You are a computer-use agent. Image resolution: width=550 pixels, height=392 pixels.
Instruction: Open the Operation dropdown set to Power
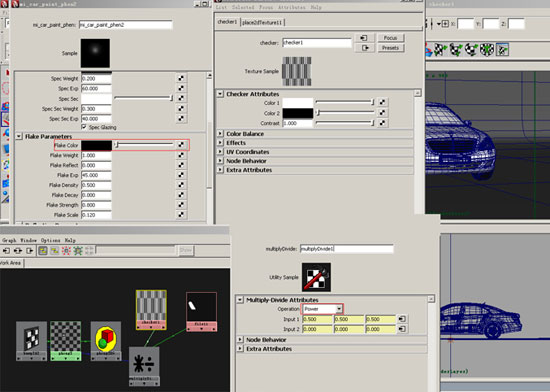pyautogui.click(x=322, y=309)
